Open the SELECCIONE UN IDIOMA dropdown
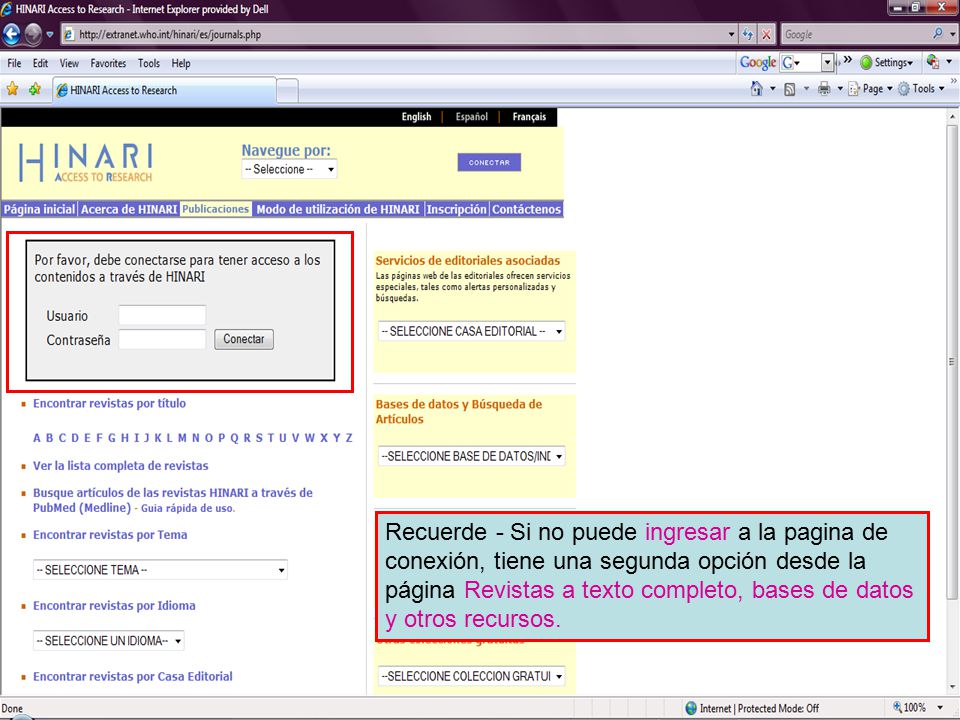 click(108, 641)
